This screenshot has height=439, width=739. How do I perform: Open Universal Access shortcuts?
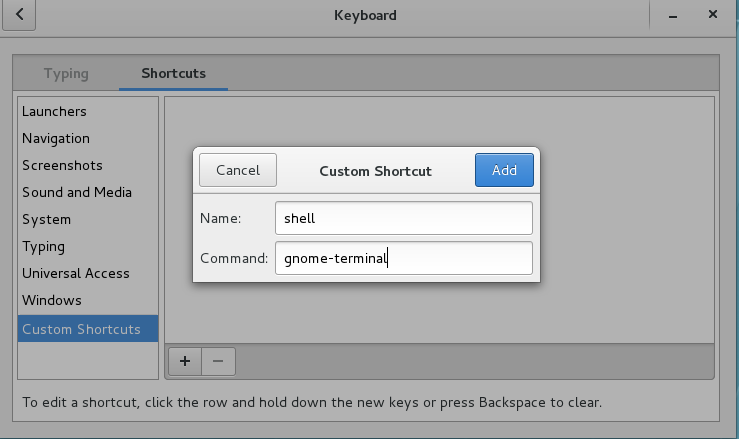(75, 273)
